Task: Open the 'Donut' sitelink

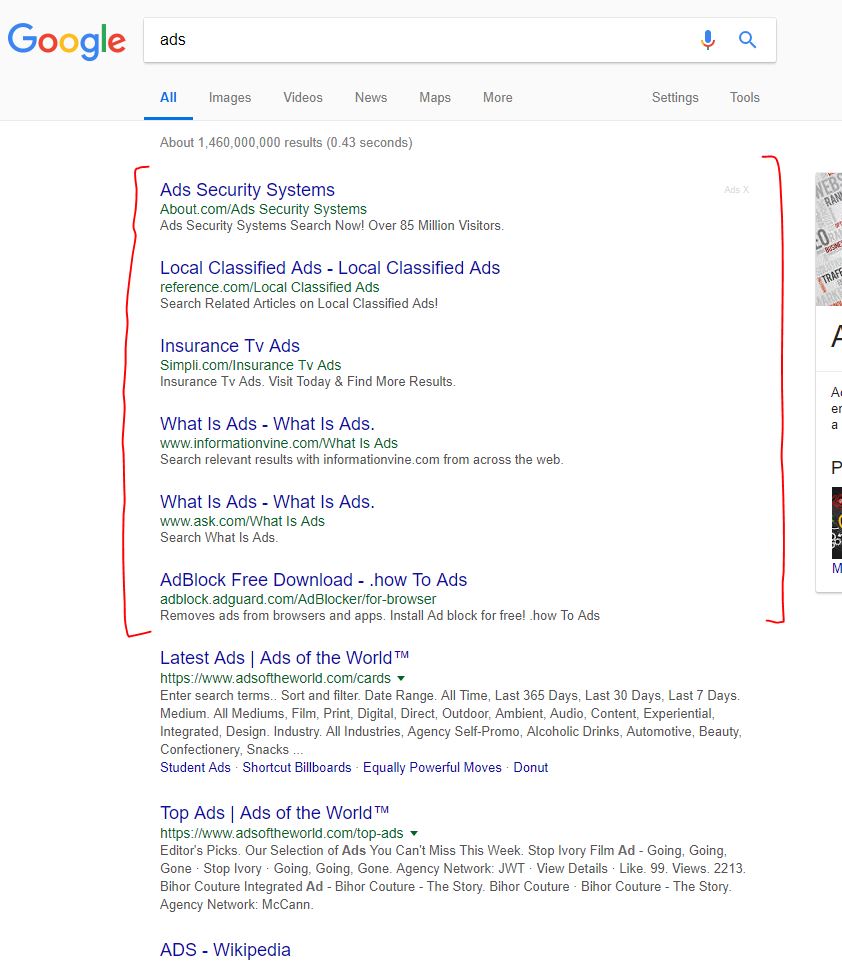Action: 531,767
